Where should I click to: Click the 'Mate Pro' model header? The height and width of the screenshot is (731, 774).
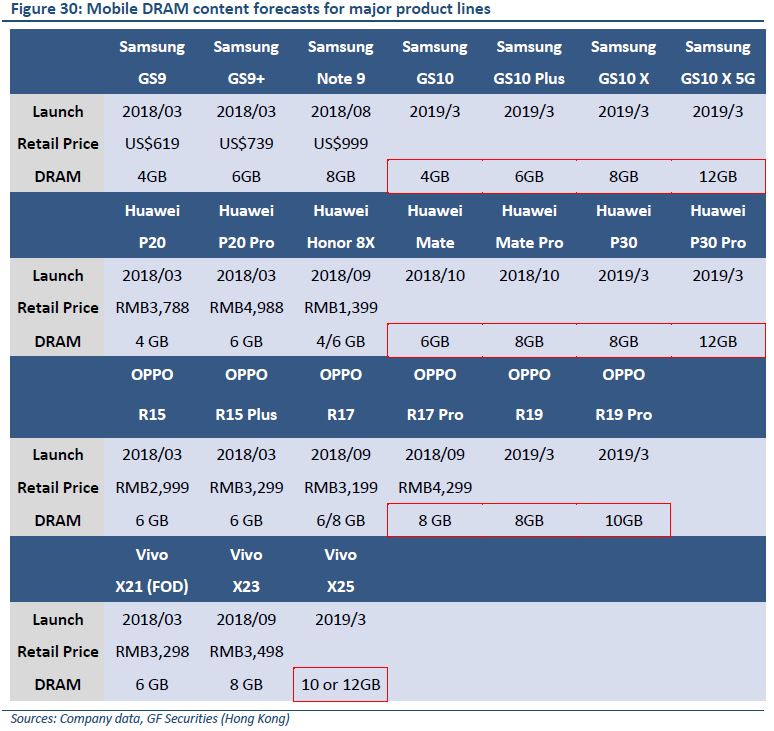click(x=529, y=243)
